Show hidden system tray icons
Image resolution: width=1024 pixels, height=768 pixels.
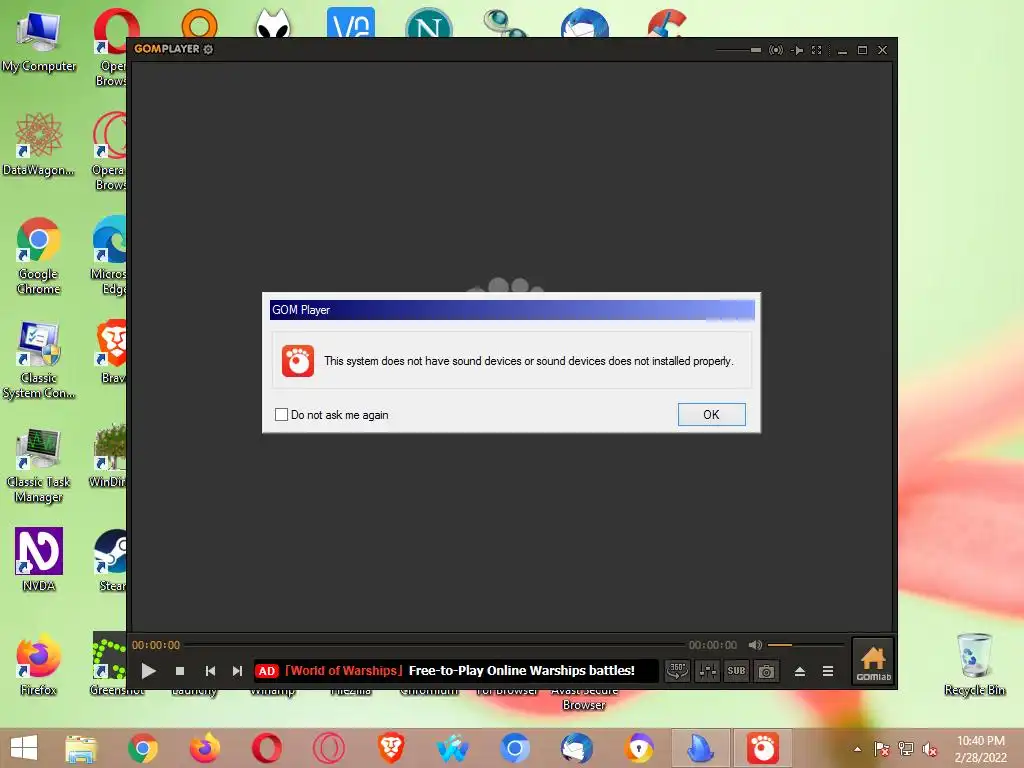coord(857,749)
